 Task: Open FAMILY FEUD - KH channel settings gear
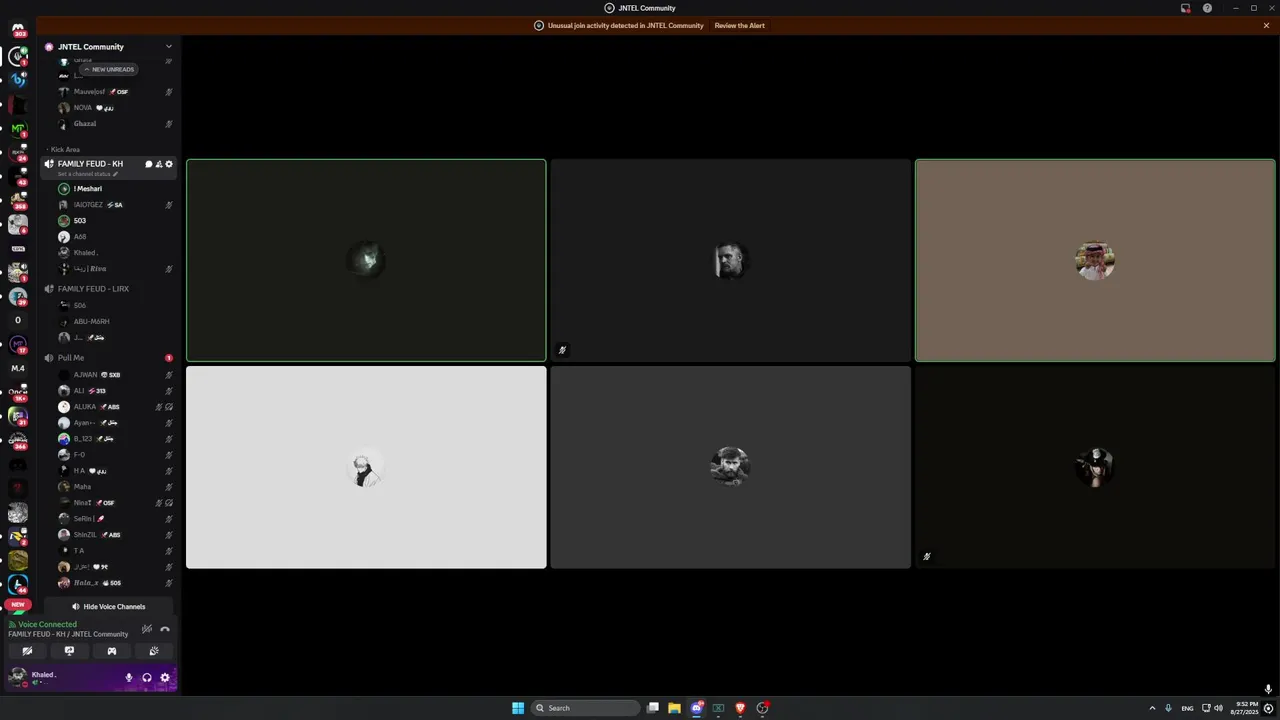(x=168, y=164)
